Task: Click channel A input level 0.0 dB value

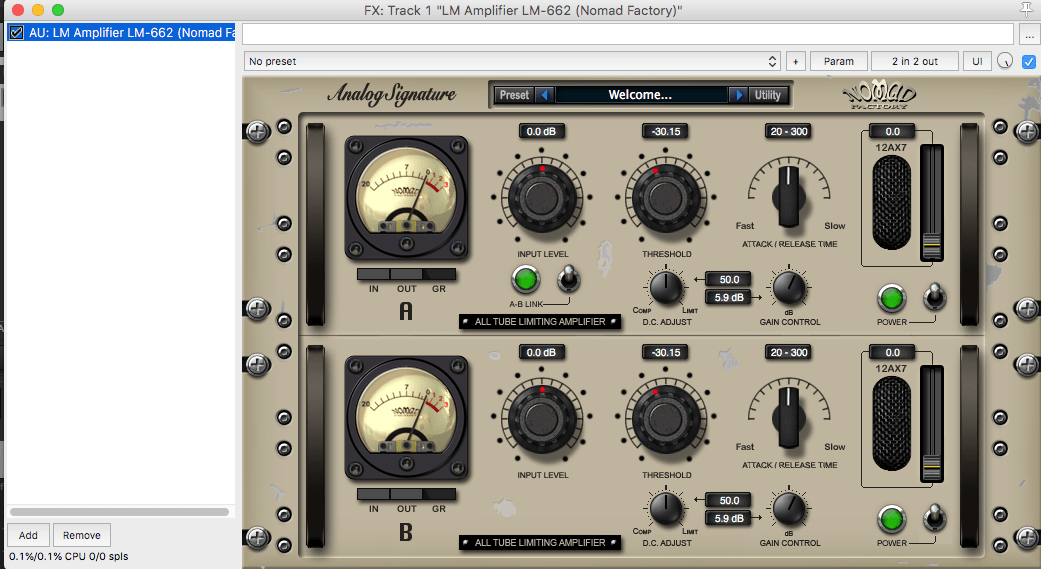Action: click(541, 131)
